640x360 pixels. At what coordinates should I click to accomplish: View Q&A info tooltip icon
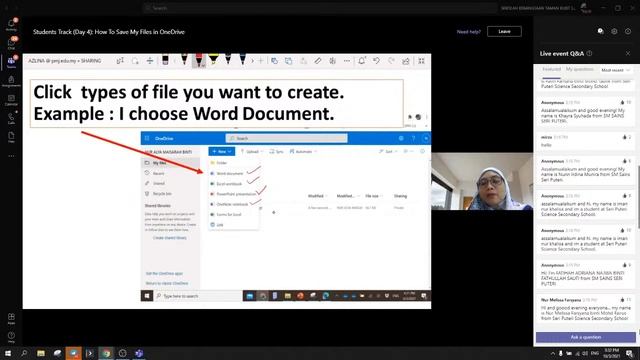[589, 53]
